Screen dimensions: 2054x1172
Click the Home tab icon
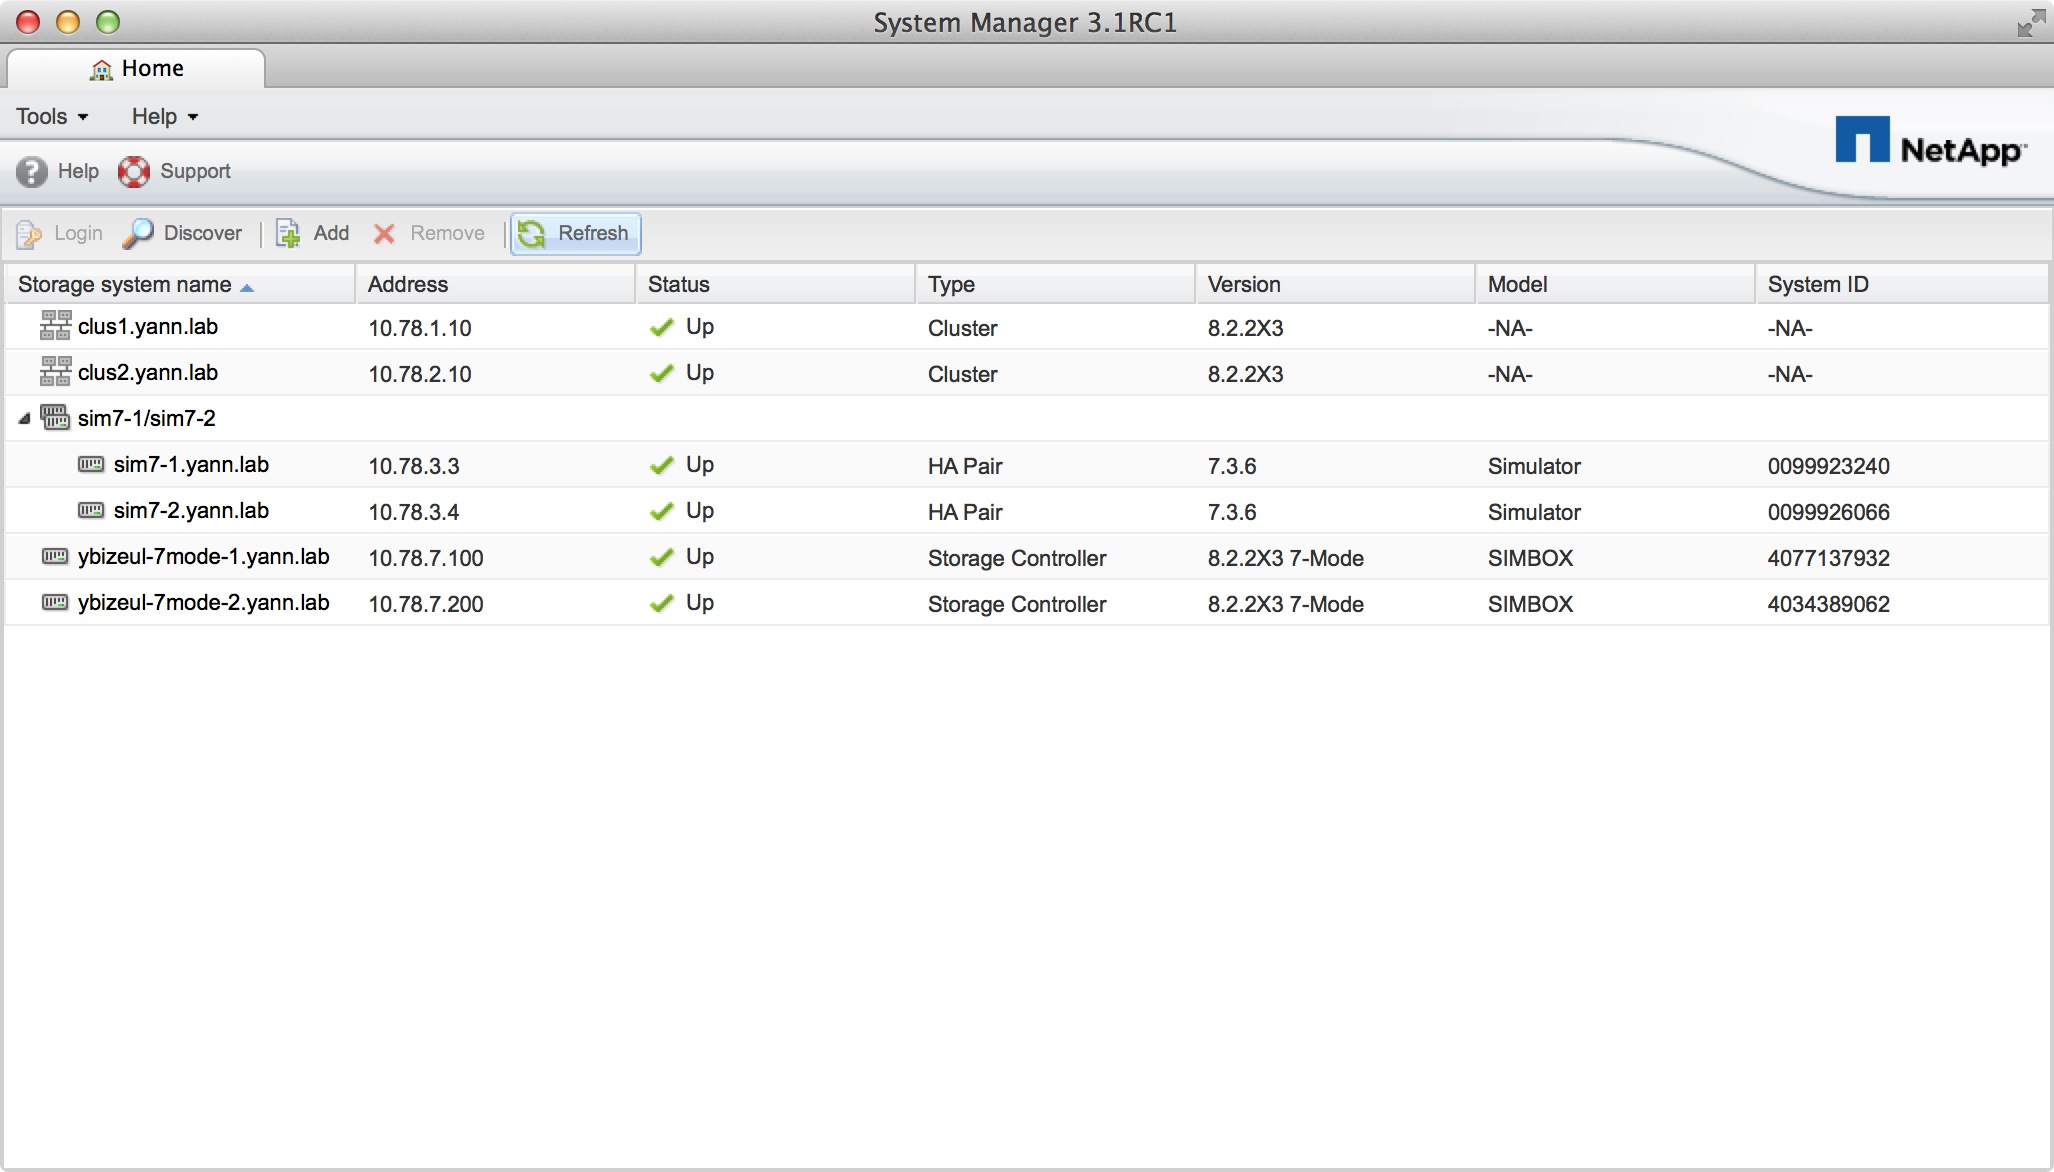tap(100, 66)
